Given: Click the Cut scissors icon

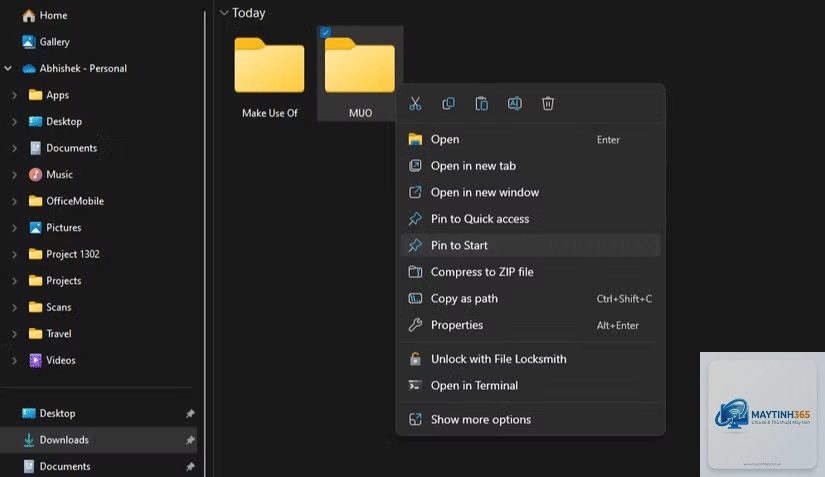Looking at the screenshot, I should coord(415,104).
